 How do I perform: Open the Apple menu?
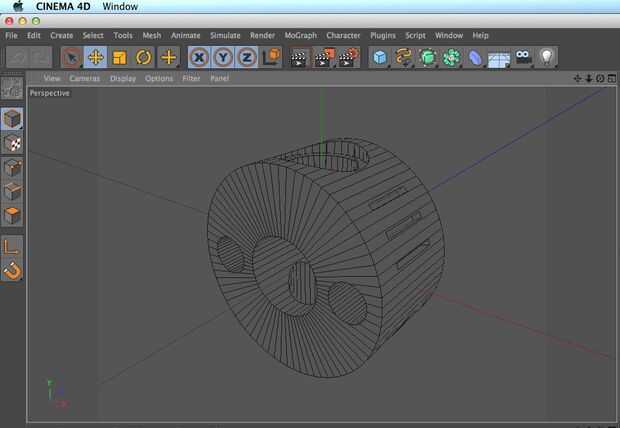click(18, 6)
